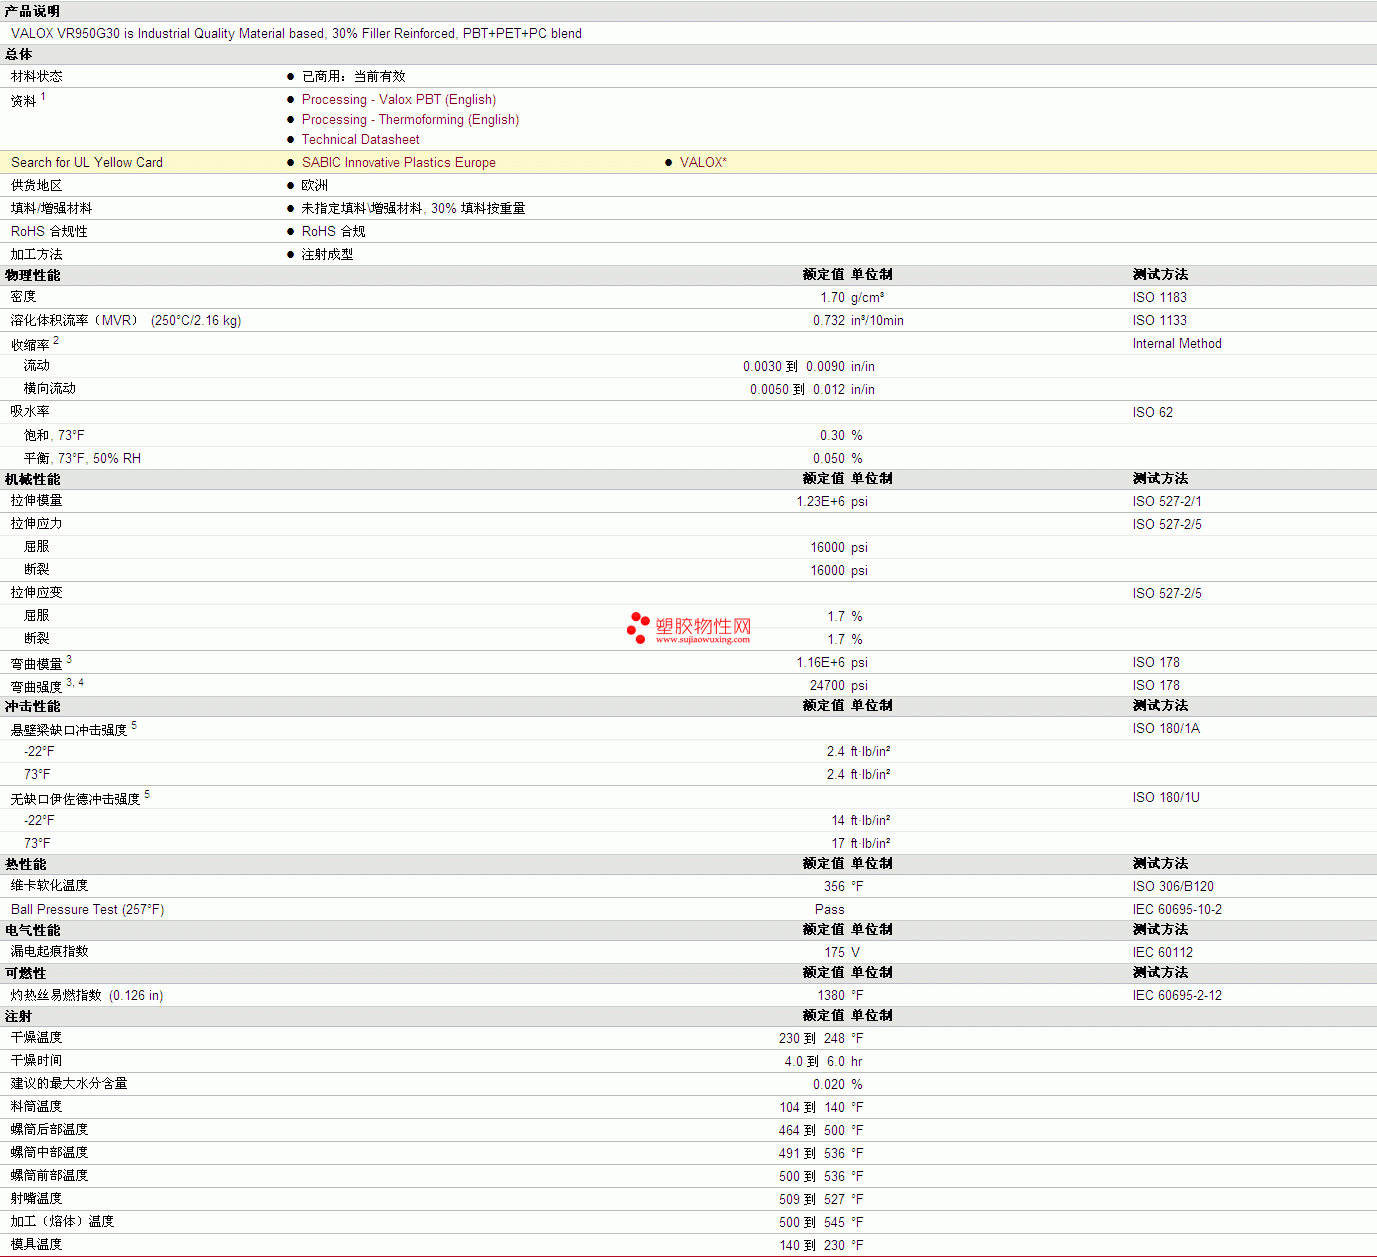Click the Internal Method shrinkage test method
This screenshot has height=1257, width=1377.
click(x=1177, y=344)
